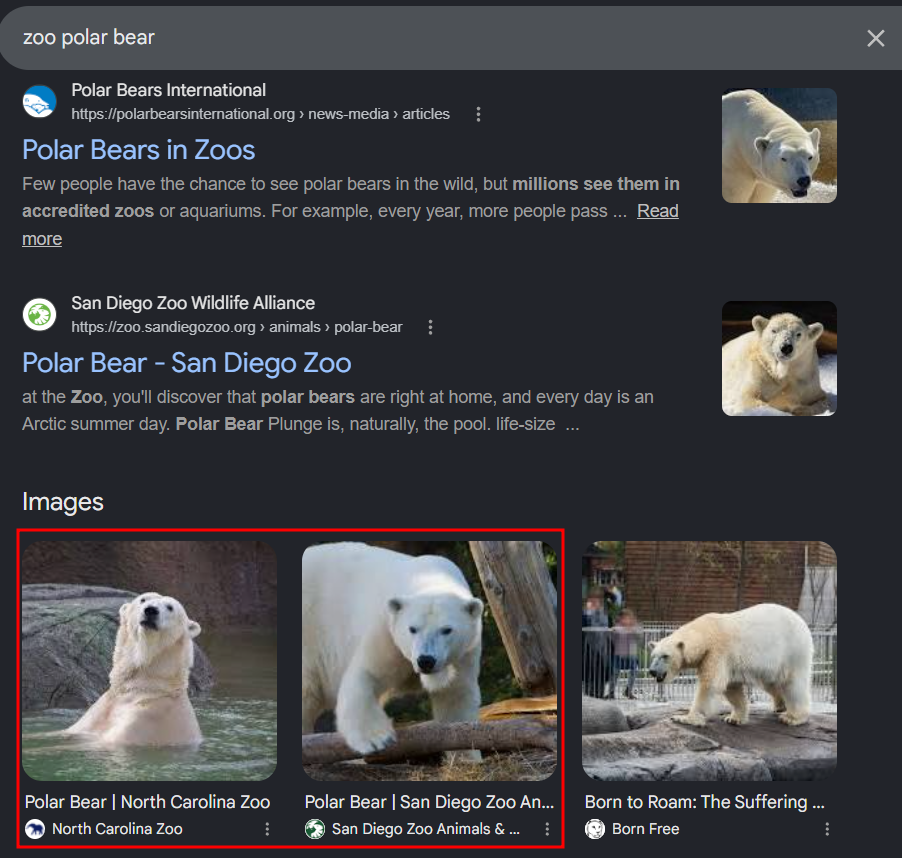This screenshot has width=902, height=858.
Task: Open options menu for San Diego Zoo result
Action: pos(430,327)
